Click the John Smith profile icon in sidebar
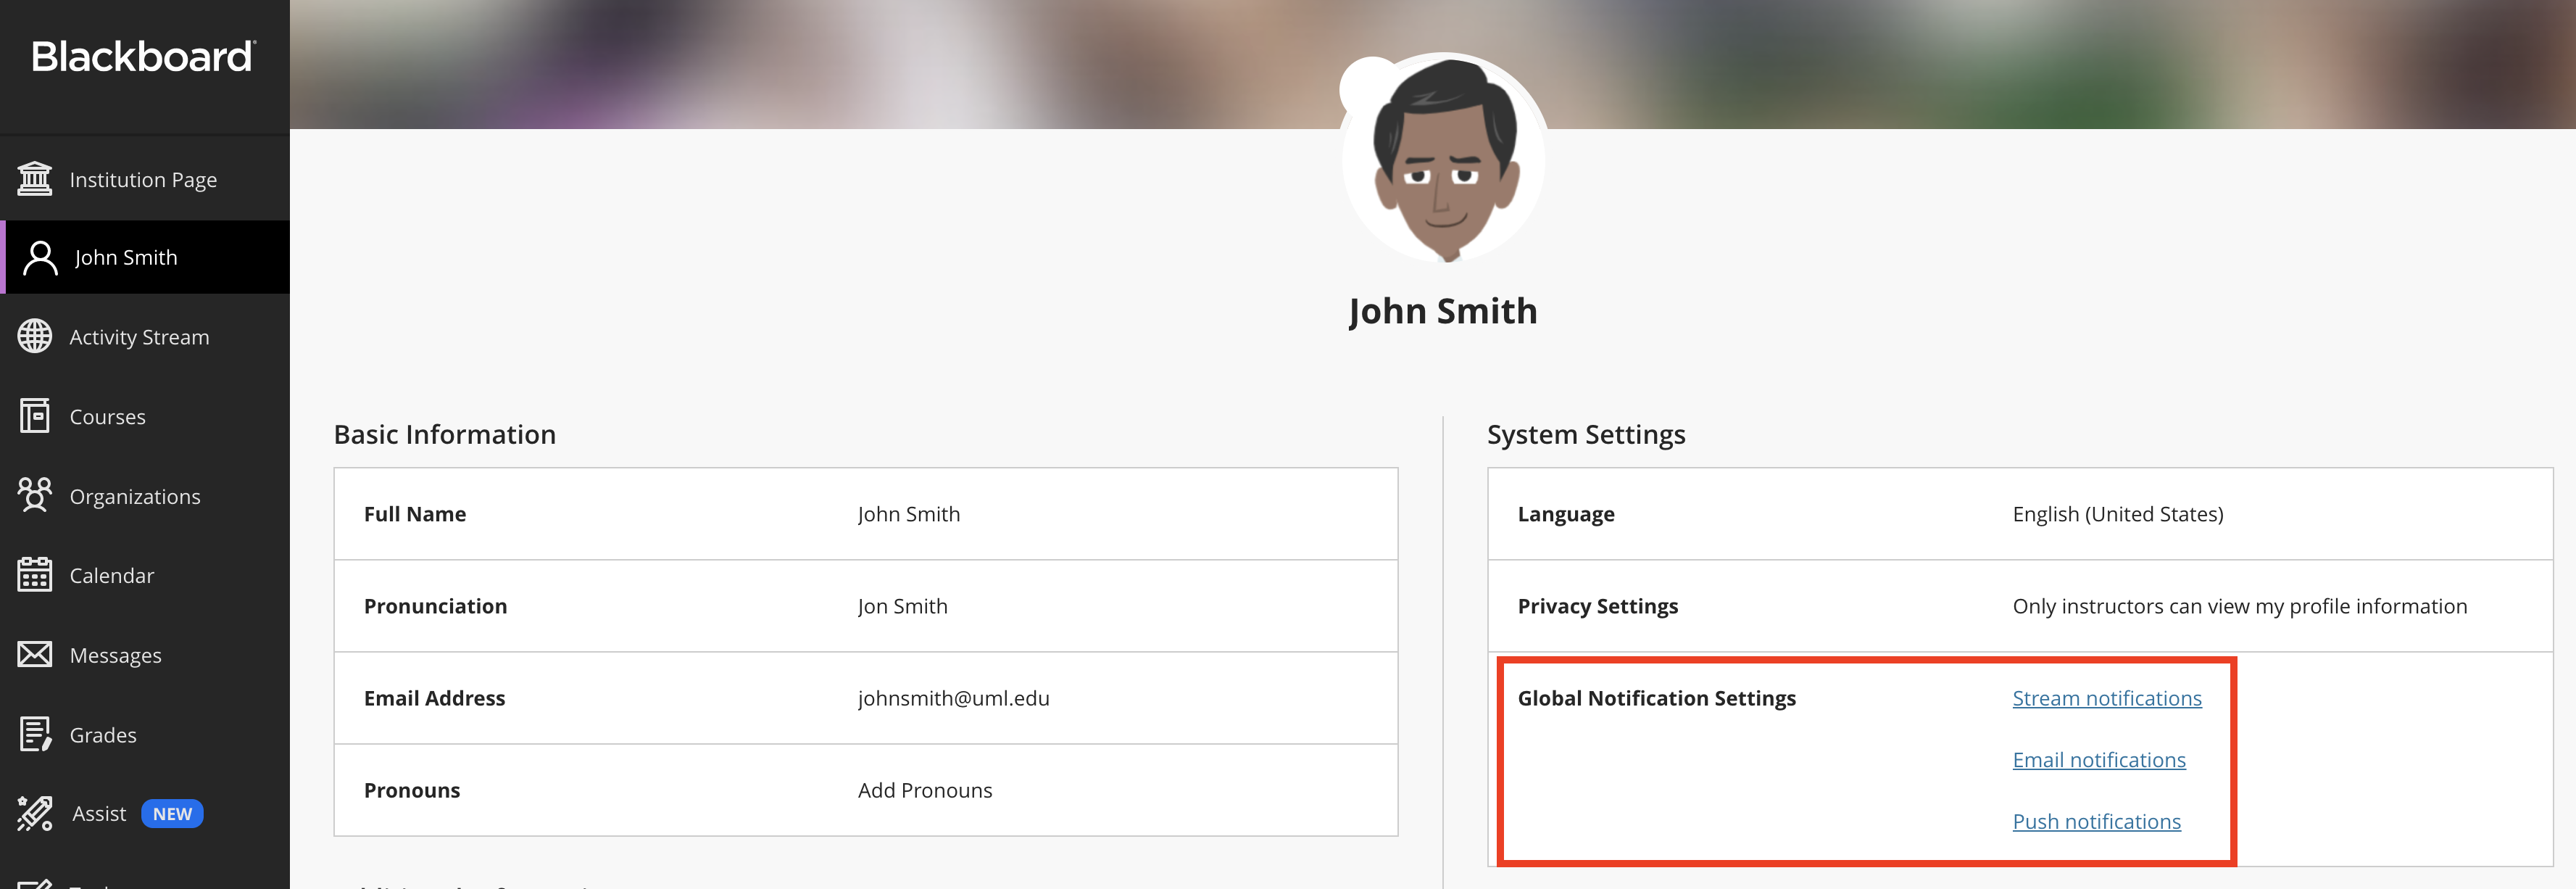The image size is (2576, 889). pyautogui.click(x=40, y=258)
